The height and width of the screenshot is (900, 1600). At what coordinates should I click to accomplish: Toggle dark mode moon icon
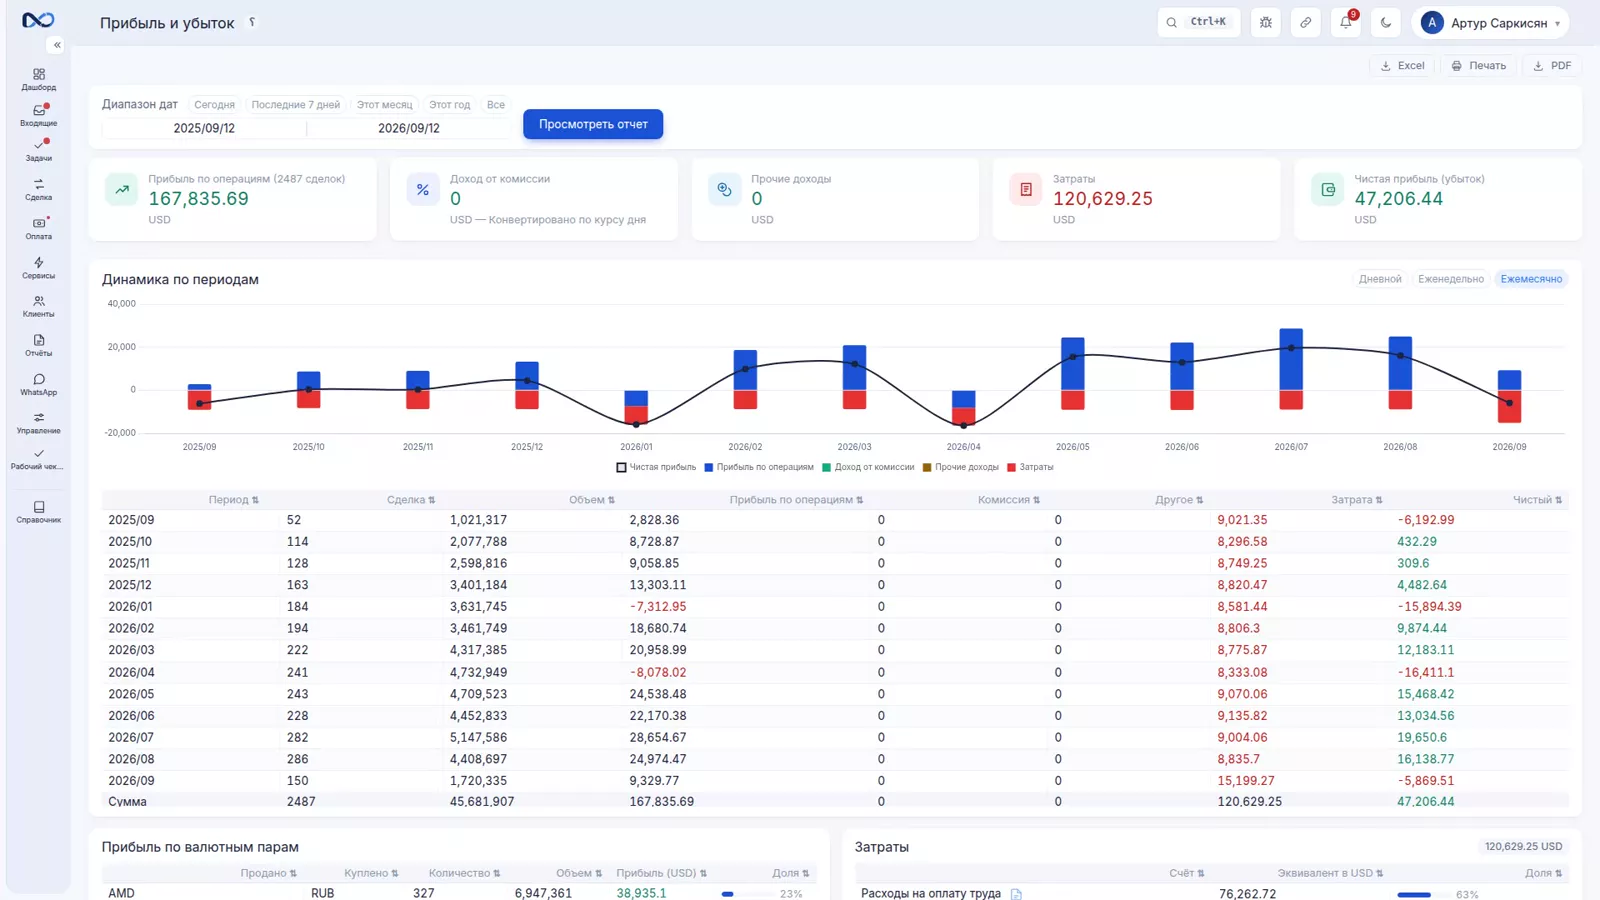click(x=1386, y=22)
